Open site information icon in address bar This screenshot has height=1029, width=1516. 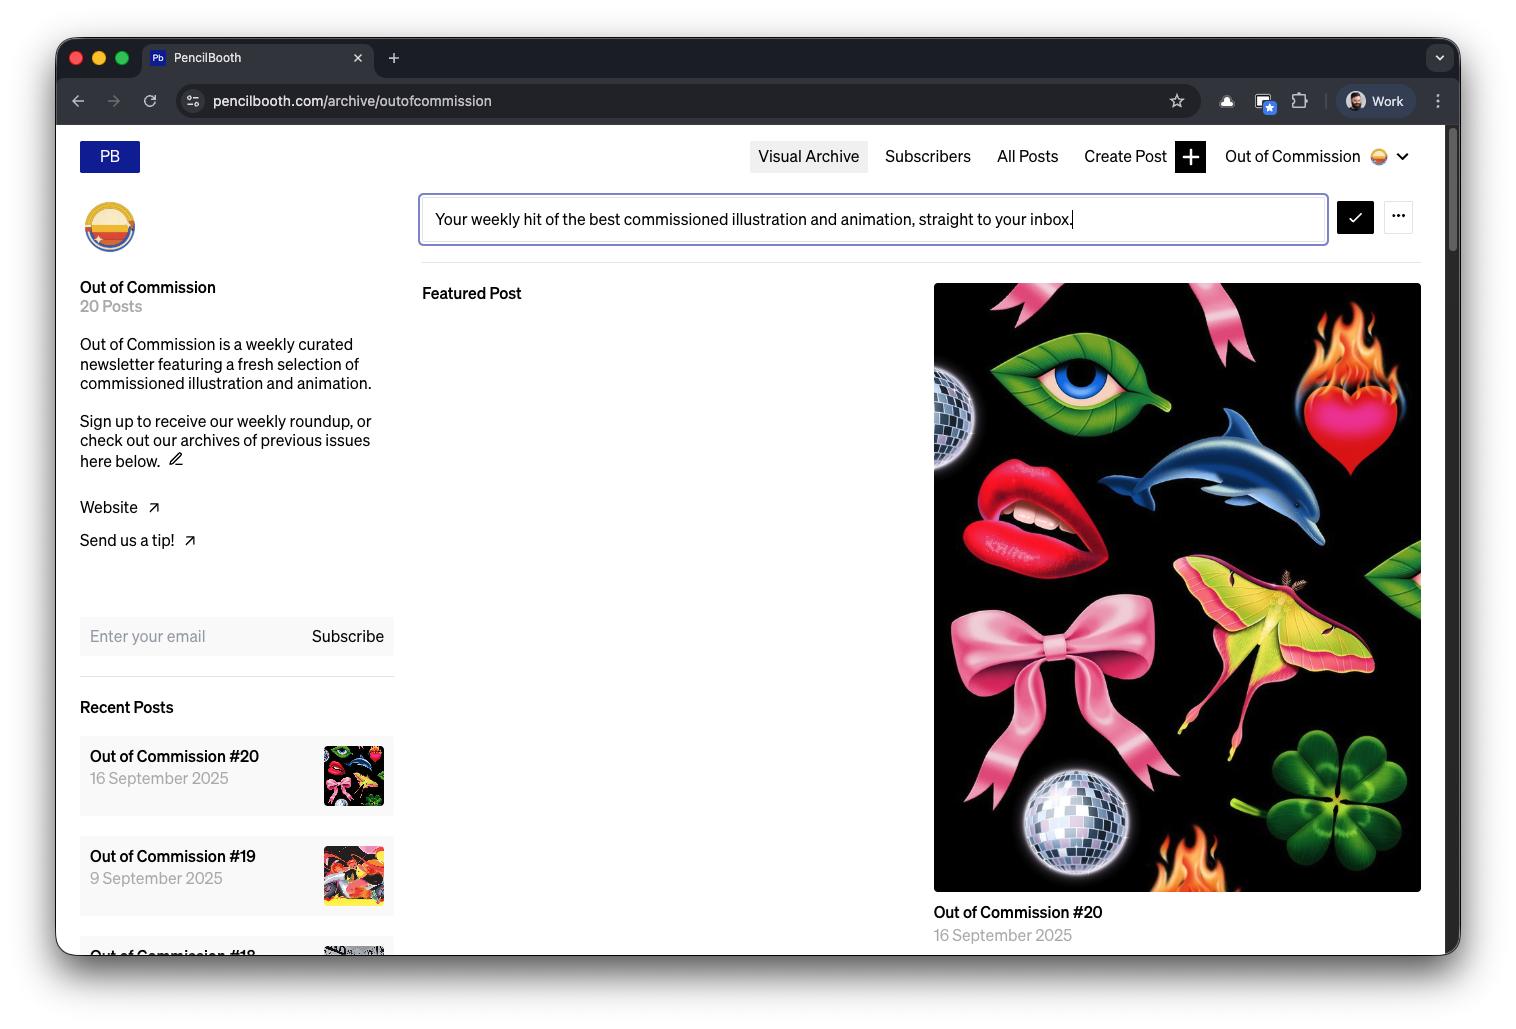tap(194, 101)
